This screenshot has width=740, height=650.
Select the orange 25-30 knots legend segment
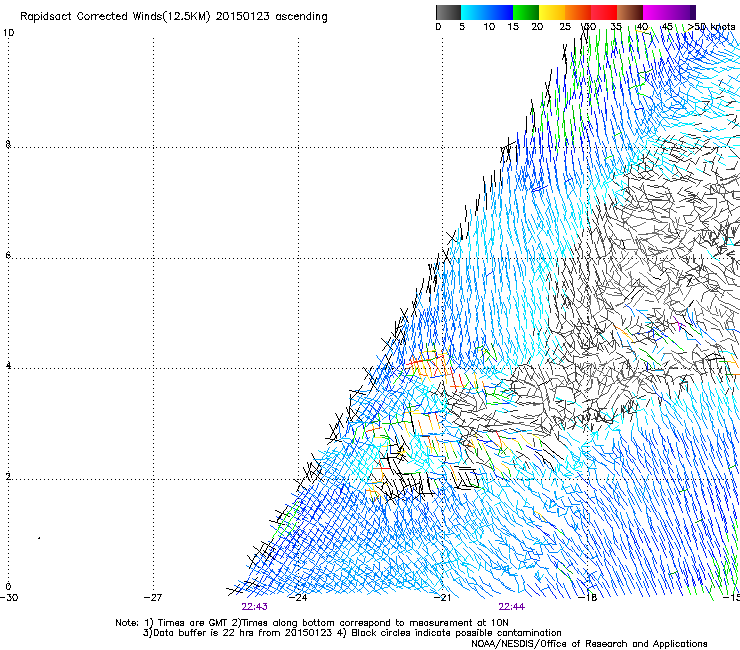click(x=578, y=12)
